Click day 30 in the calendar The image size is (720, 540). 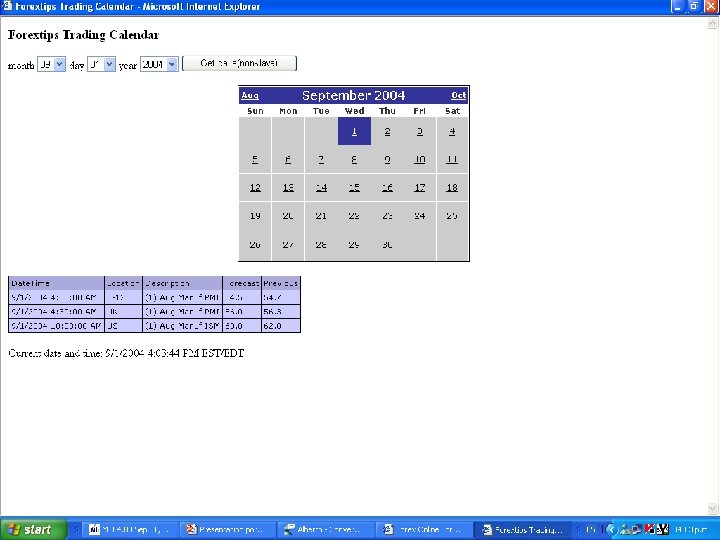[x=387, y=245]
